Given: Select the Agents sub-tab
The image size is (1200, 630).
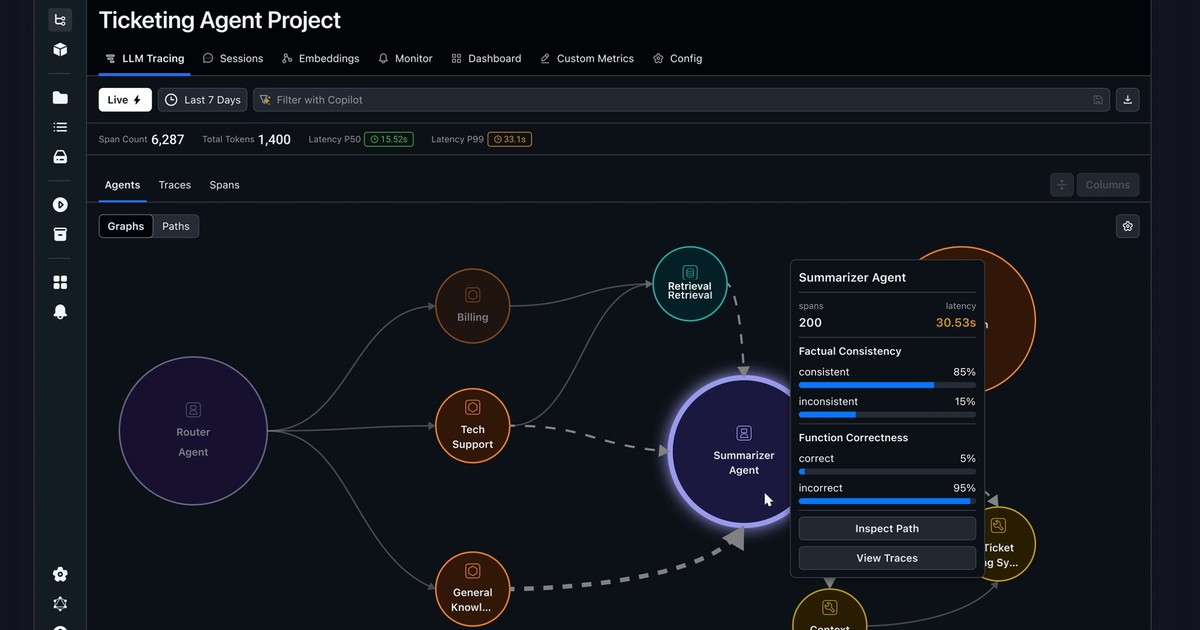Looking at the screenshot, I should [122, 185].
